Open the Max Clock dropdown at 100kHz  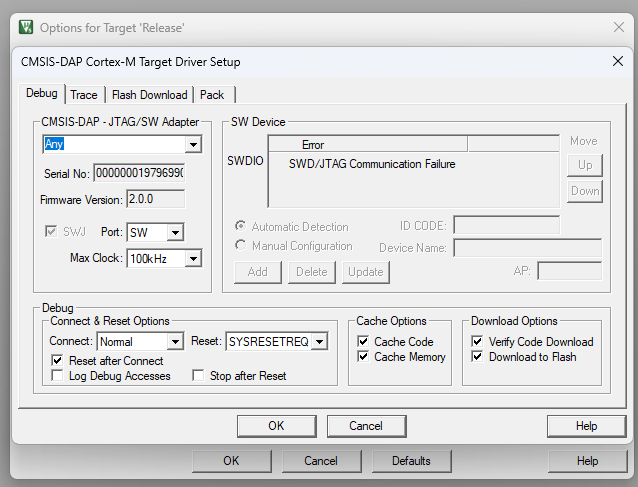(194, 259)
